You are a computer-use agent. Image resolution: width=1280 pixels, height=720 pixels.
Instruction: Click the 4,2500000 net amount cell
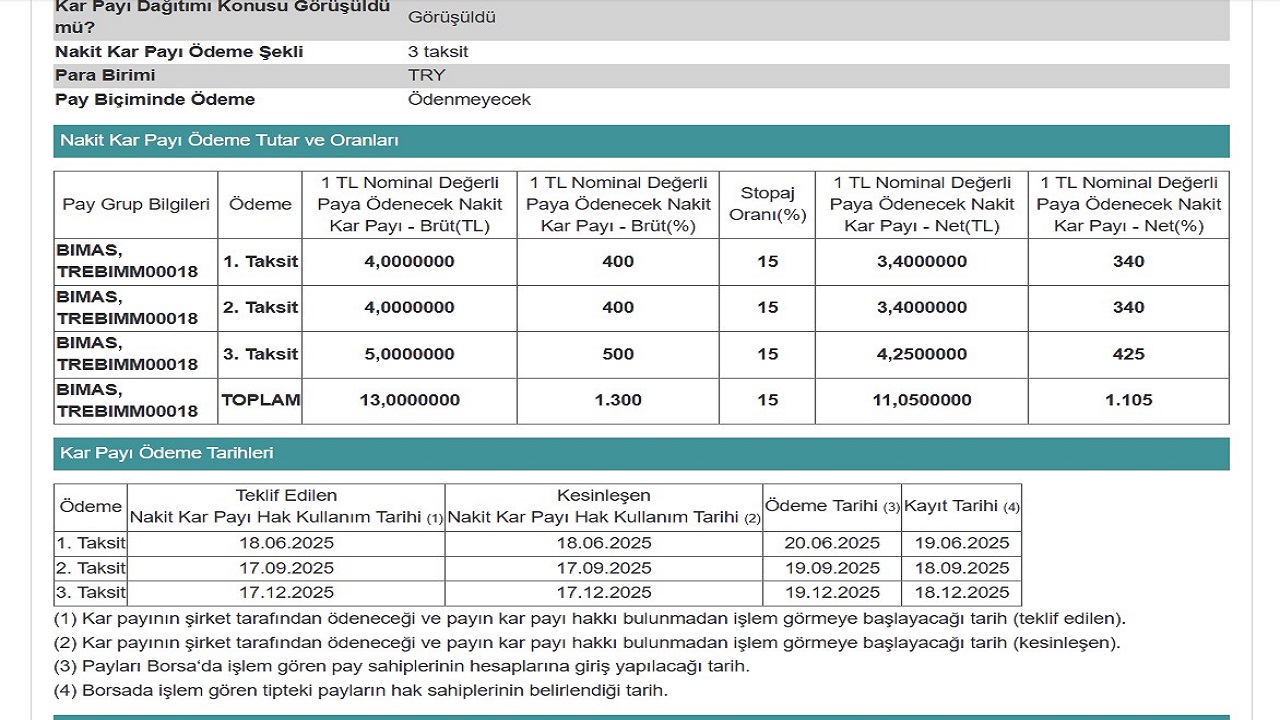click(x=921, y=354)
